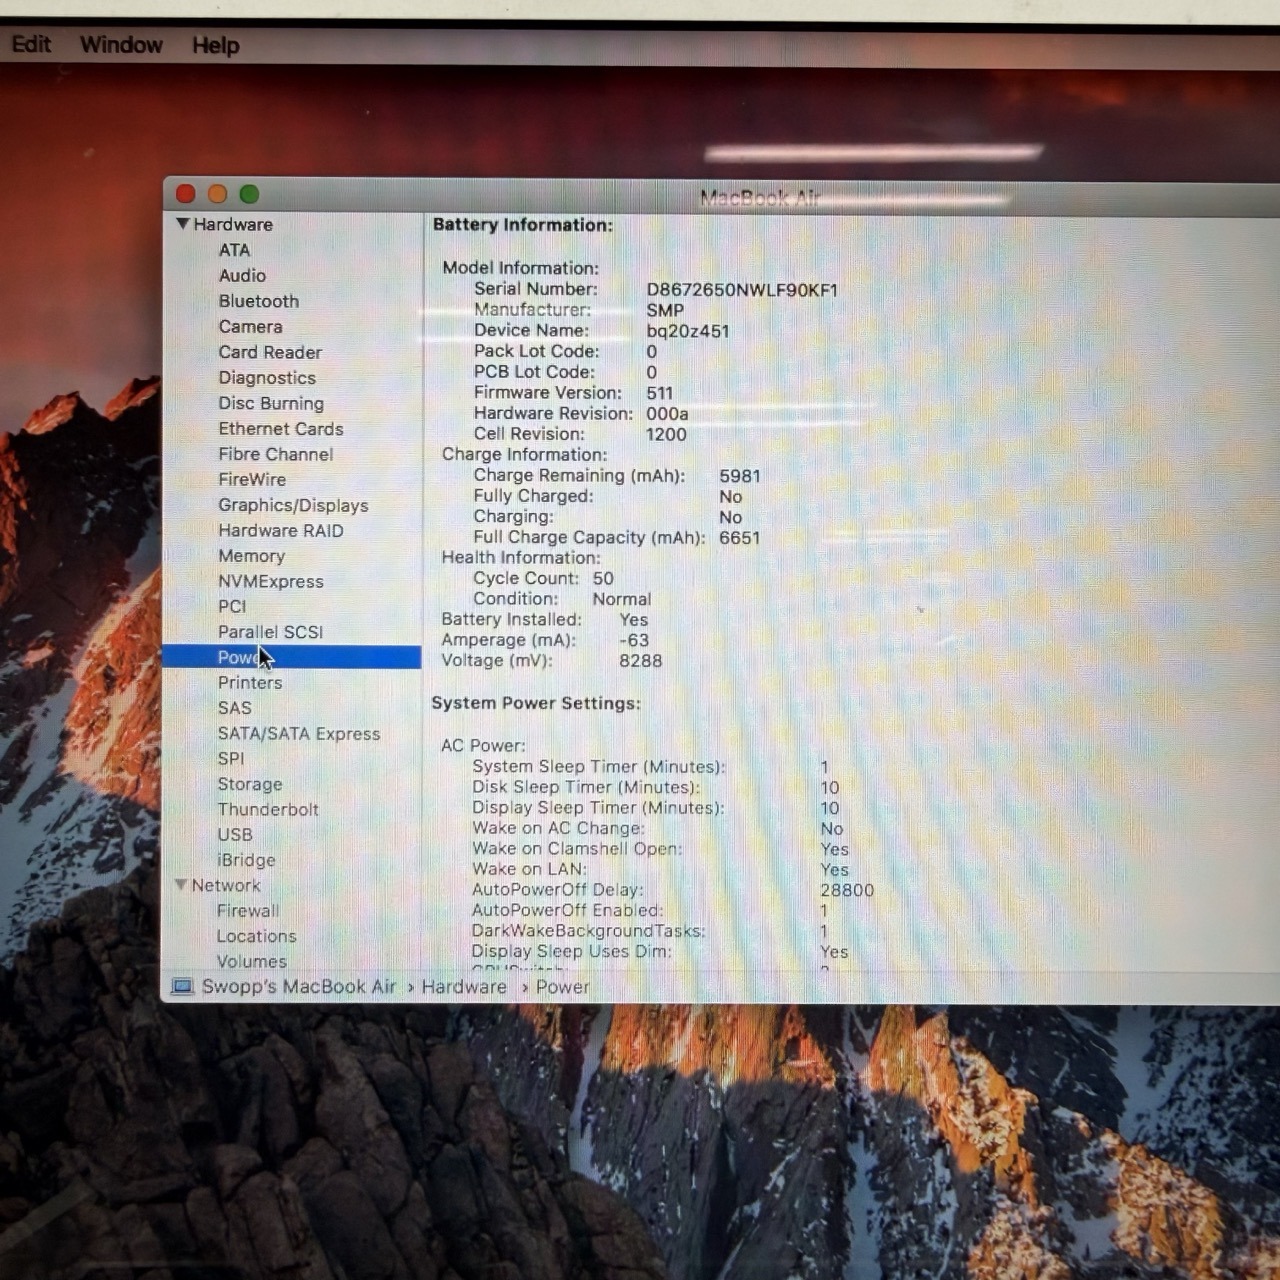Click Charge Remaining value 5981
This screenshot has width=1280, height=1280.
[740, 476]
